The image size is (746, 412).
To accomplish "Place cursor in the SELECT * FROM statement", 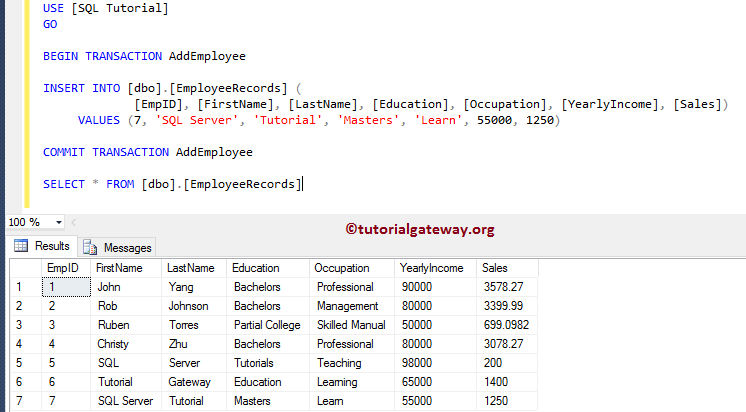I will (171, 184).
